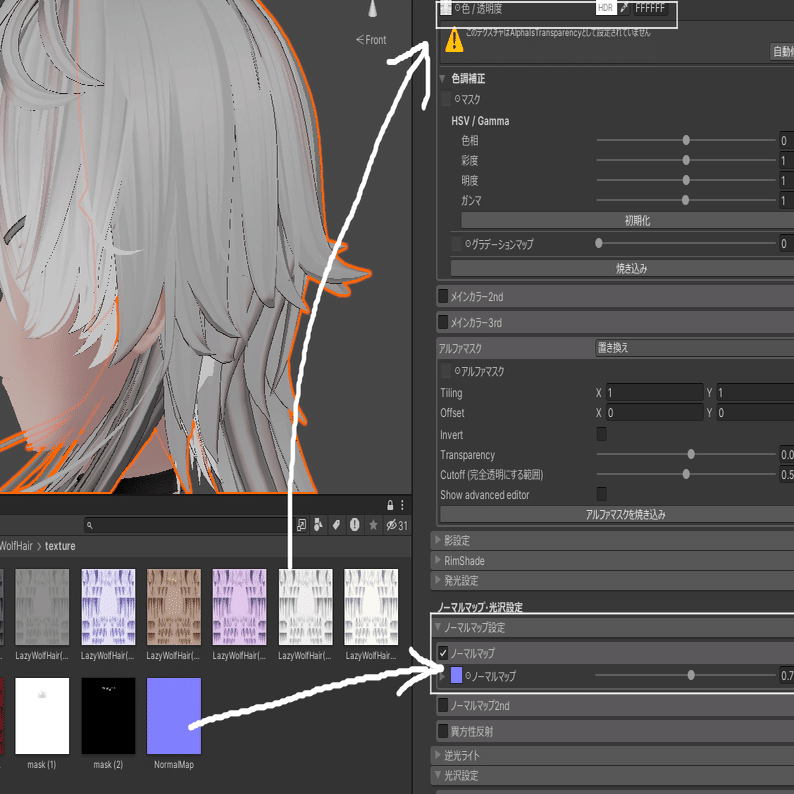Toggle the Invert checkbox
Screen dimensions: 794x794
click(602, 434)
